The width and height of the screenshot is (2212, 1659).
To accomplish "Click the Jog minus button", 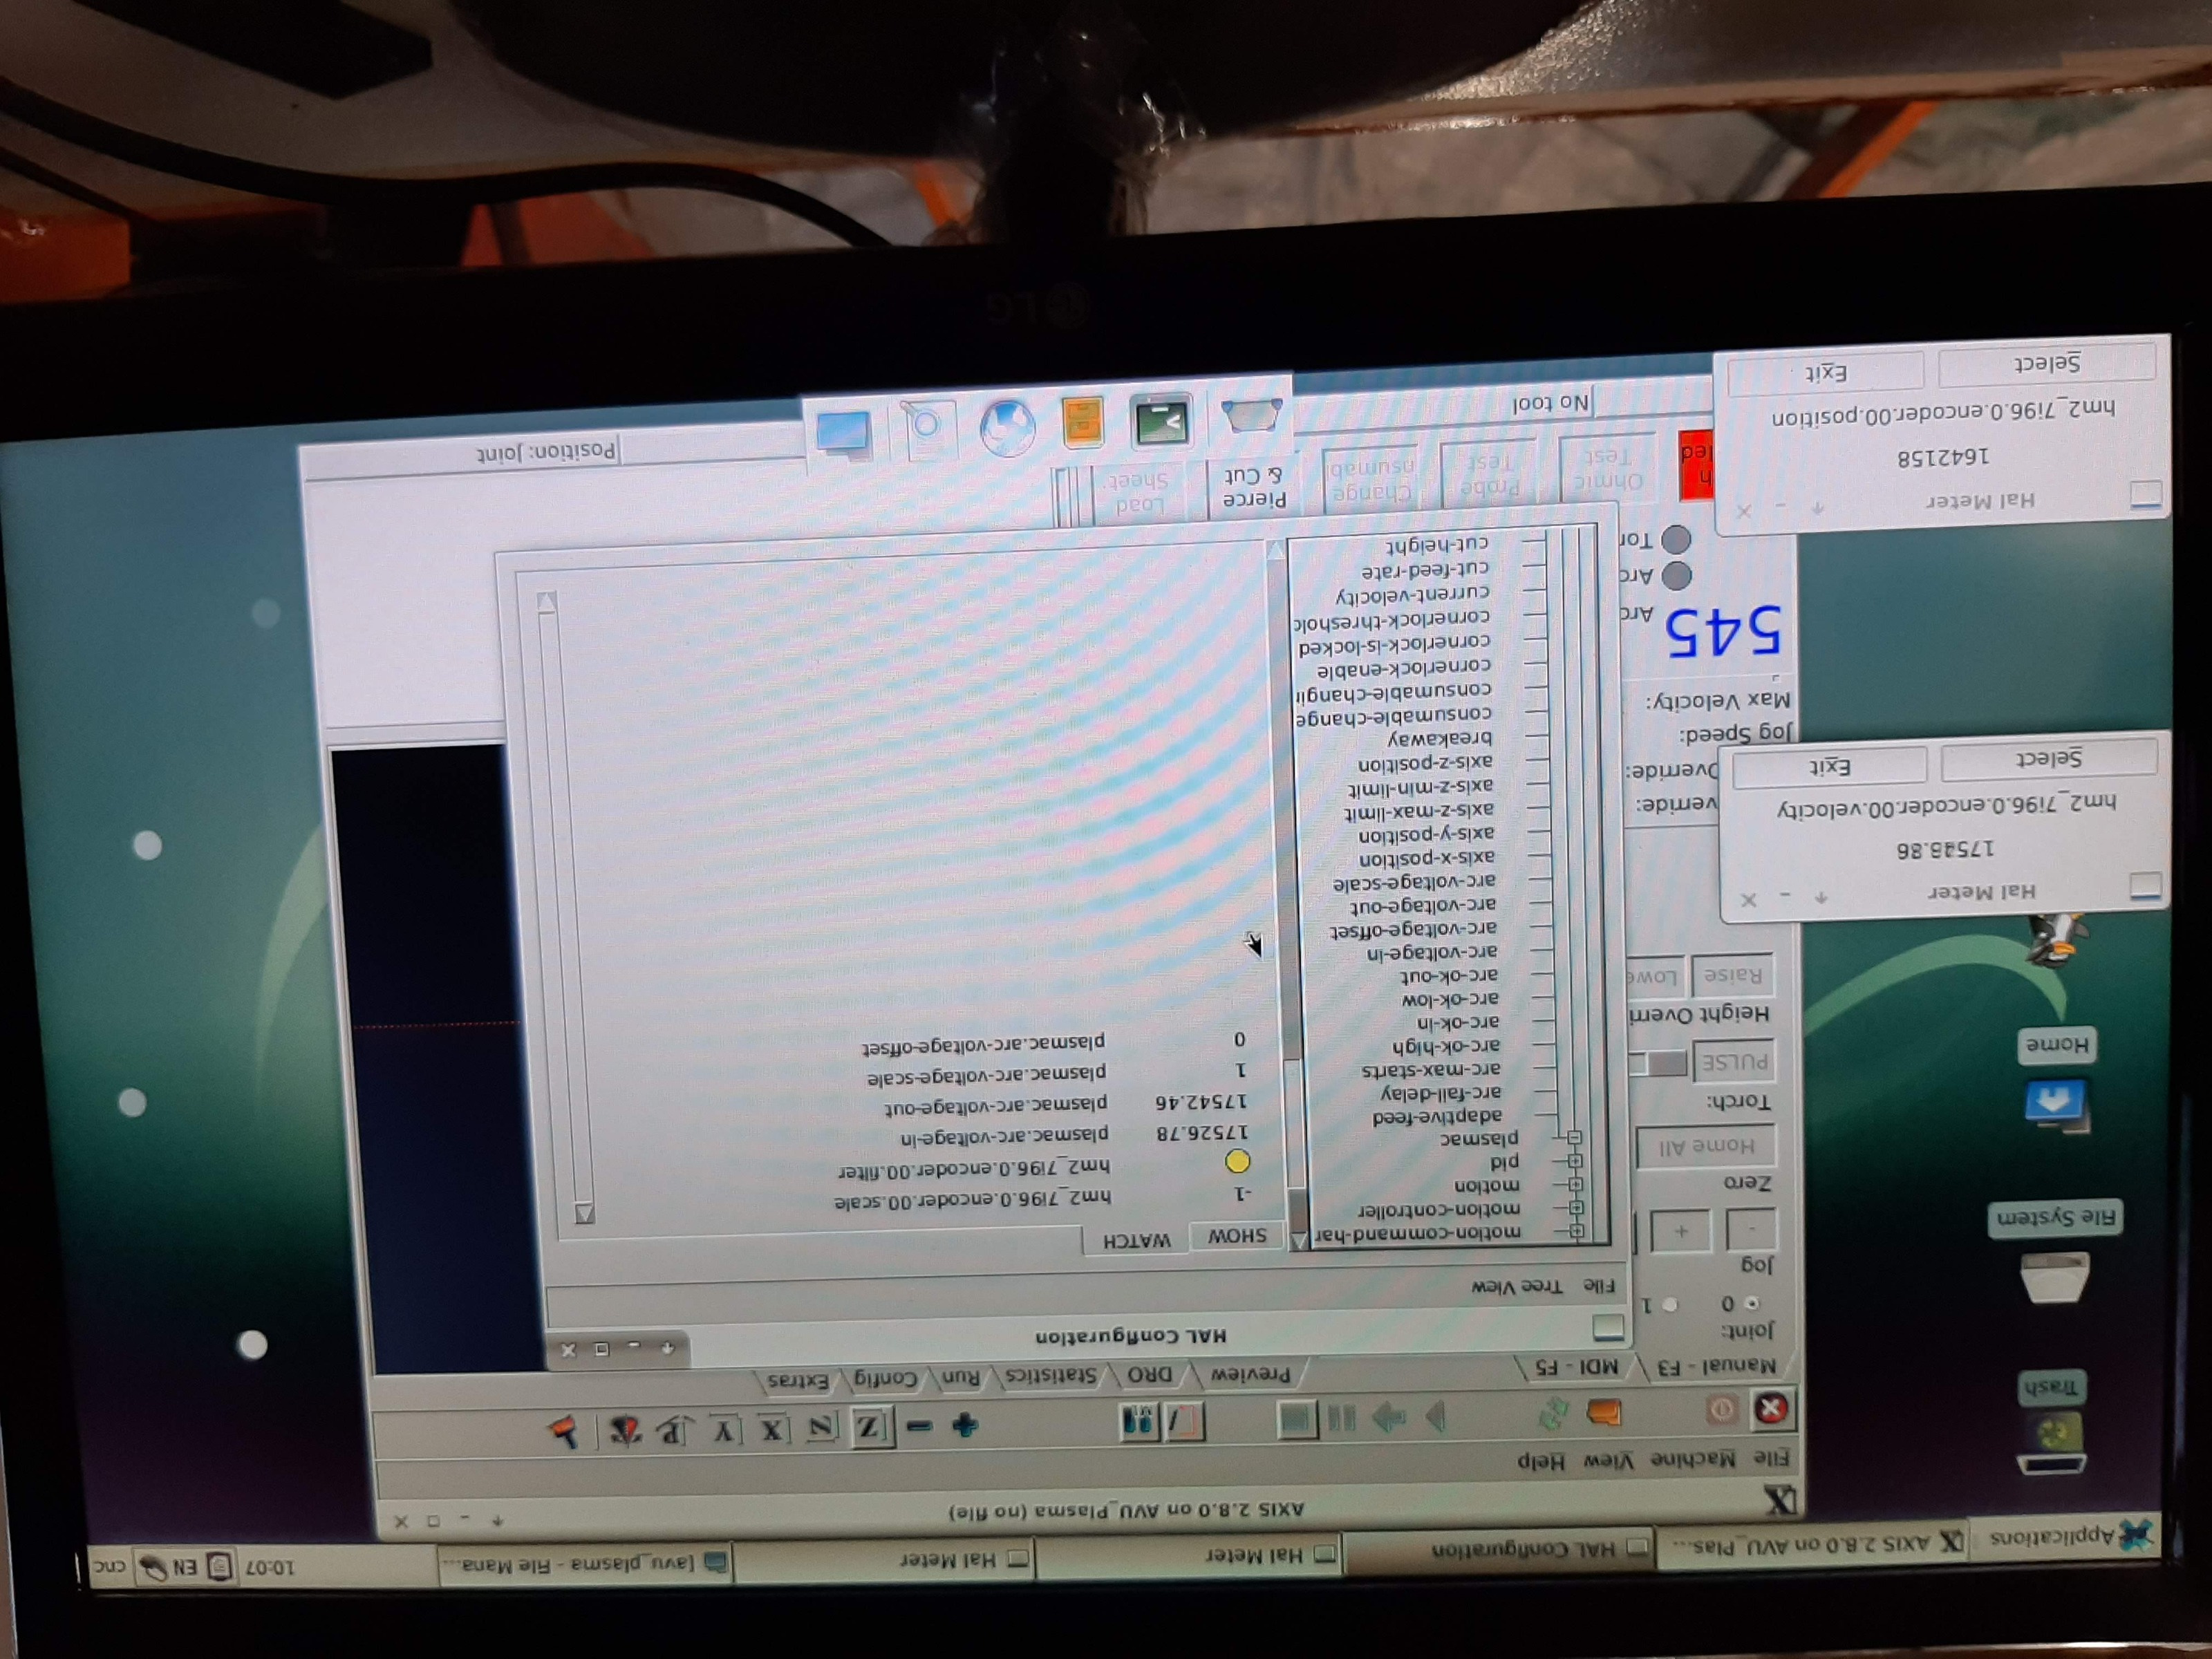I will click(1751, 1230).
